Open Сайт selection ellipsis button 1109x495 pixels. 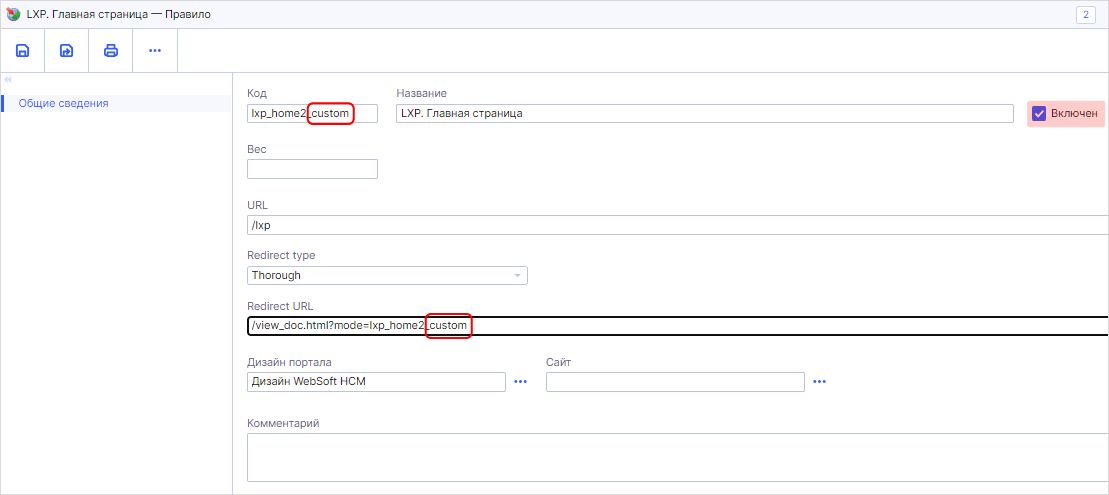(x=820, y=382)
